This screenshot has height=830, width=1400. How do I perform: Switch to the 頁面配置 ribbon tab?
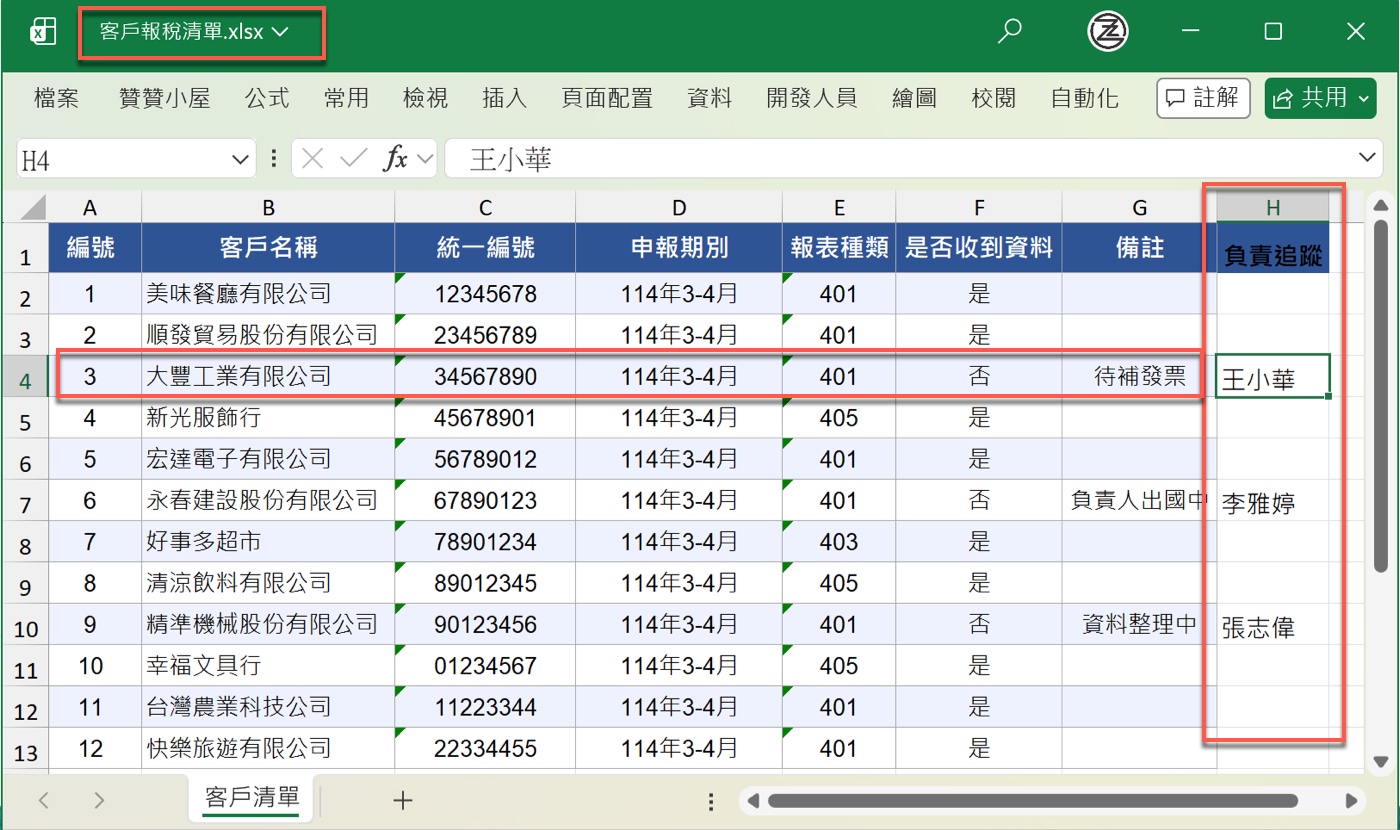pyautogui.click(x=607, y=98)
